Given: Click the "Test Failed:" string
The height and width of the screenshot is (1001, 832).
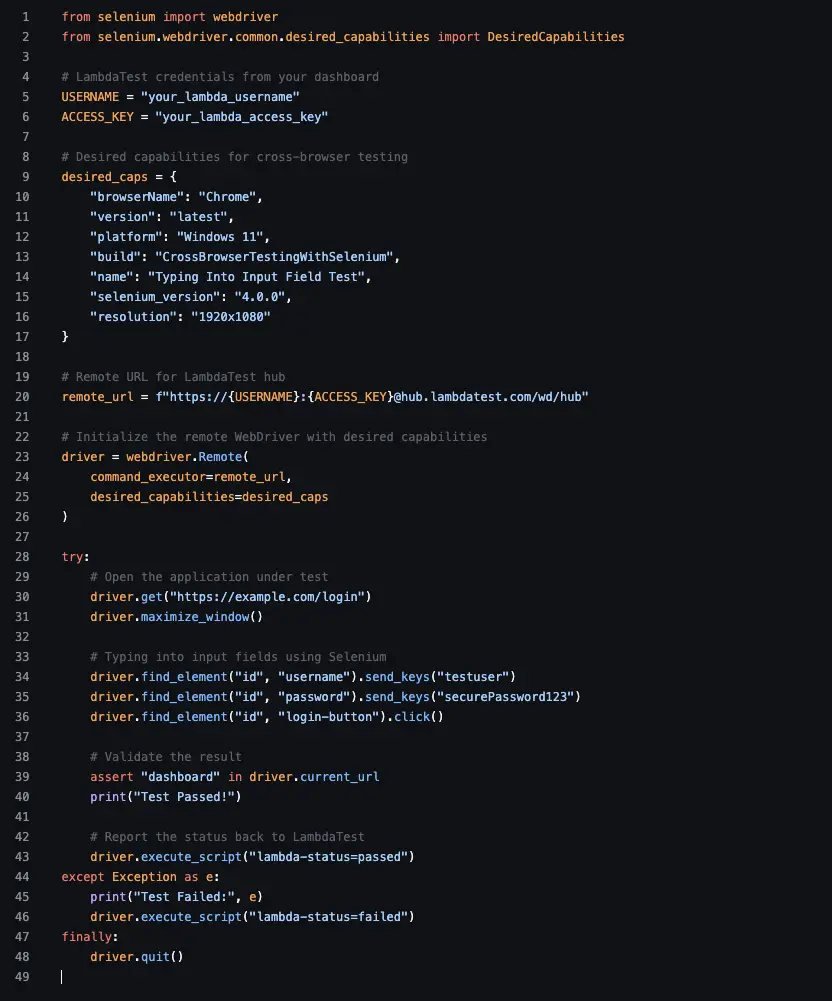Looking at the screenshot, I should pyautogui.click(x=184, y=897).
